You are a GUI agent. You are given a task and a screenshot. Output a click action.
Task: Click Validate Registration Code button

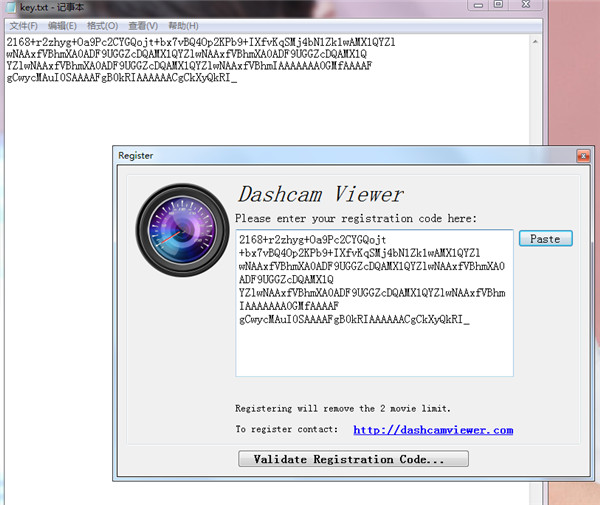(x=353, y=459)
